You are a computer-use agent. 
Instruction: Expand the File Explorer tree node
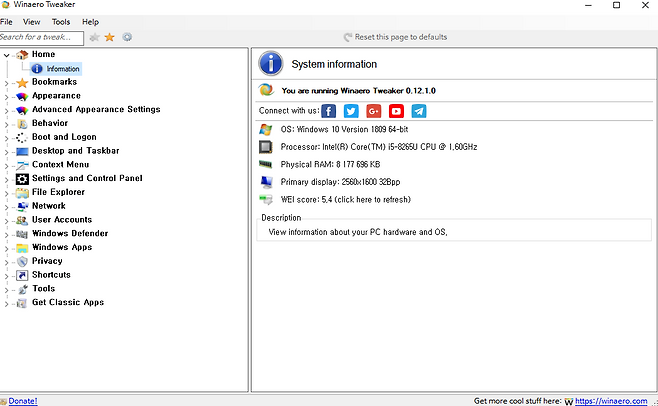click(x=7, y=193)
